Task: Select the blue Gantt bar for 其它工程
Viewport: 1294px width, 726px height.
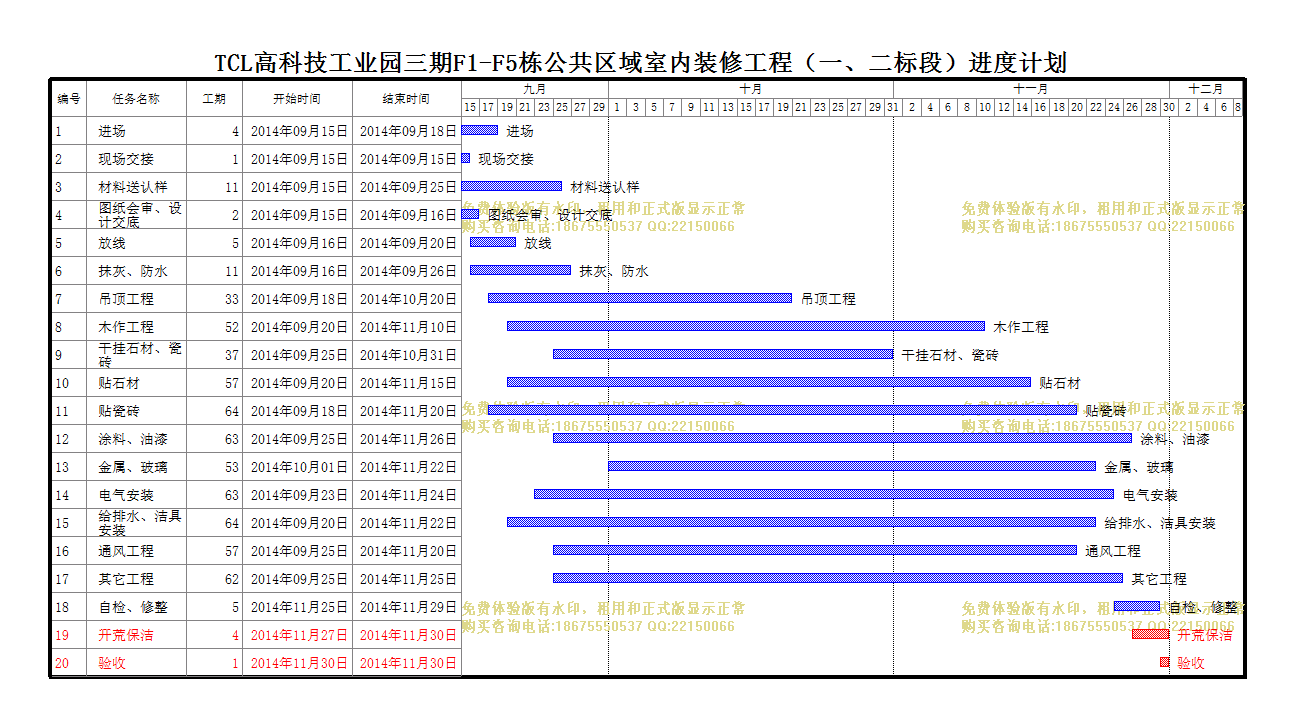Action: pyautogui.click(x=838, y=578)
